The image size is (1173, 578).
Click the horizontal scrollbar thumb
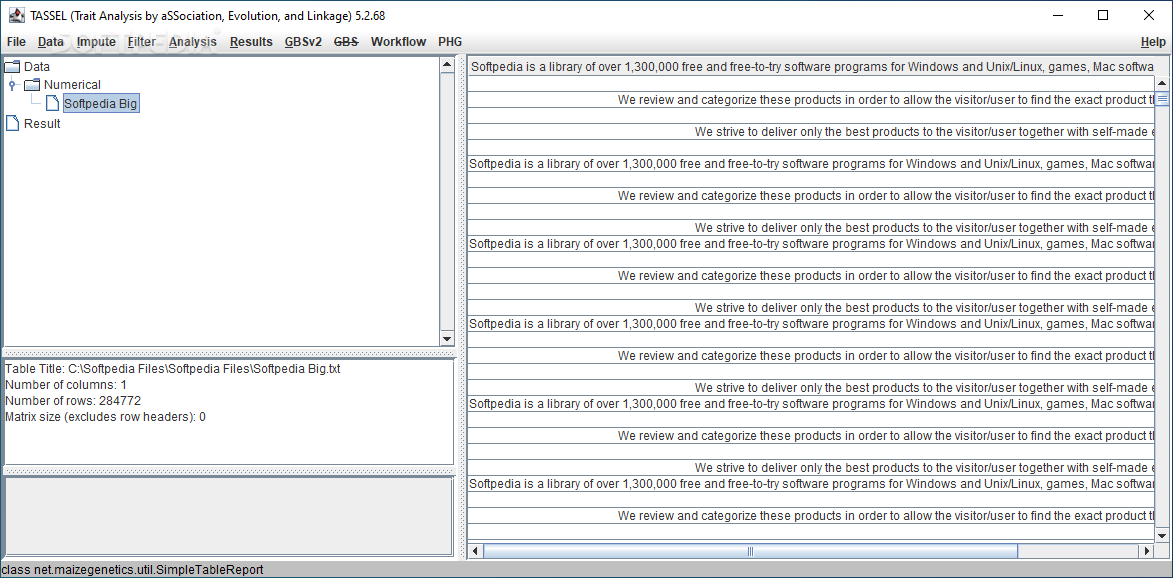(x=750, y=551)
